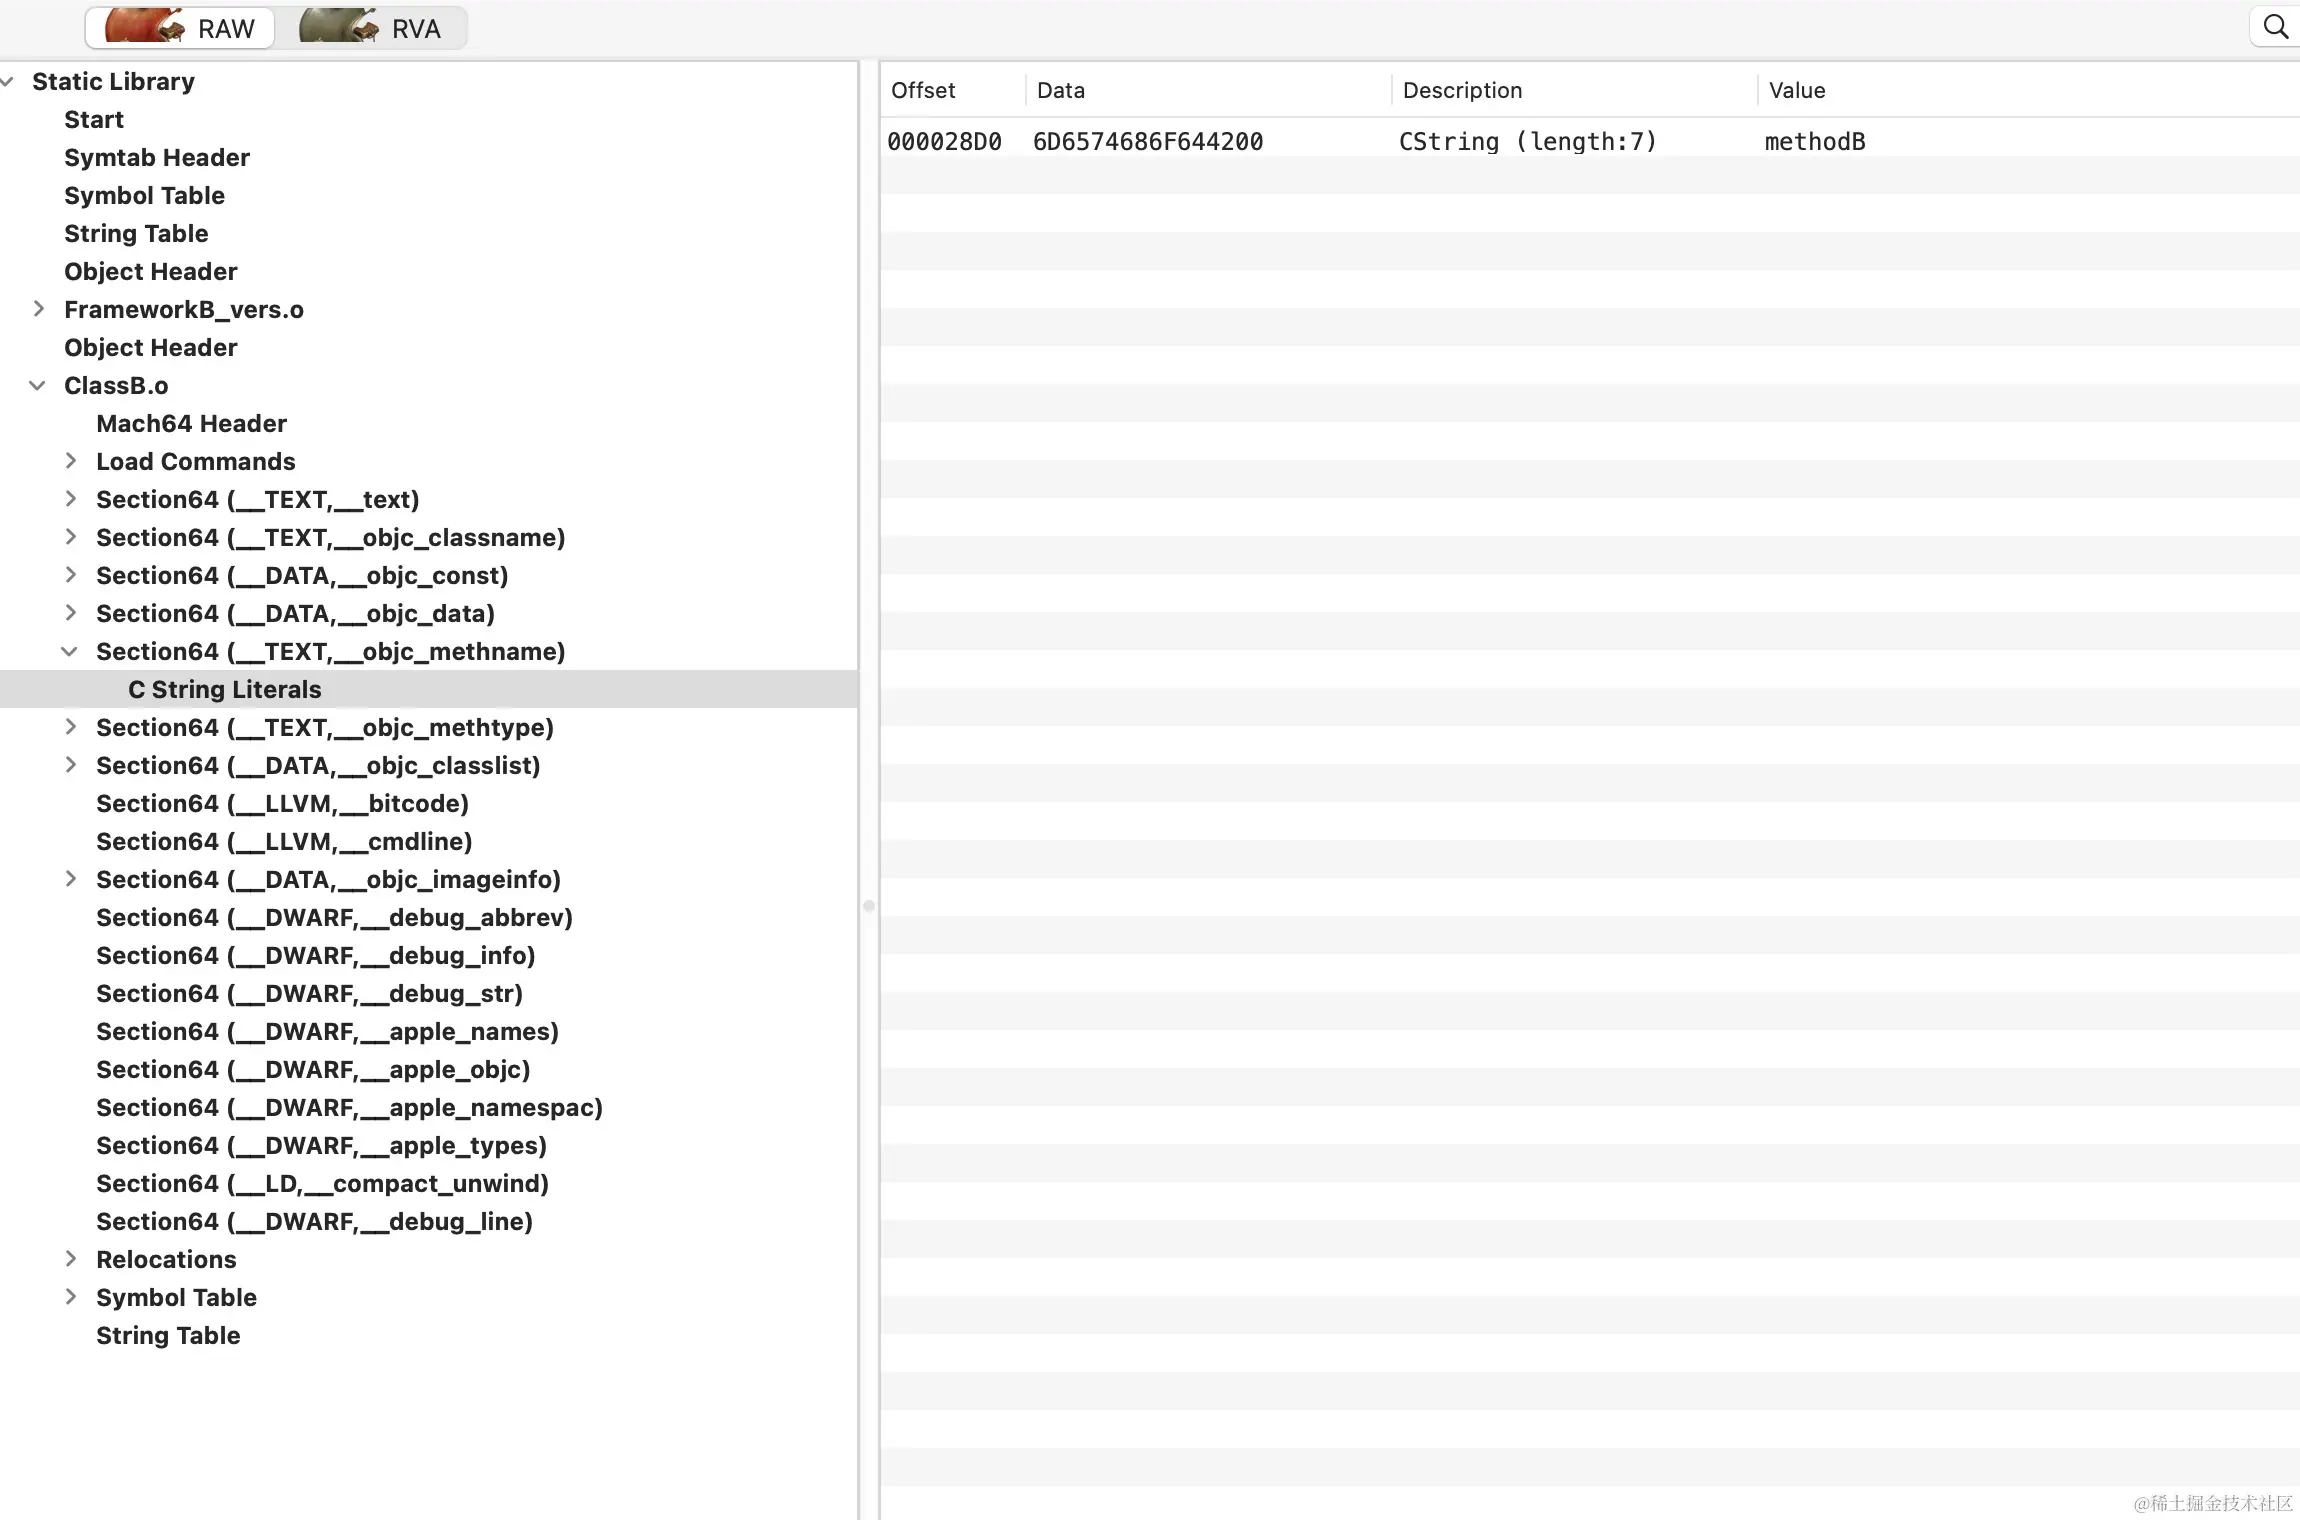
Task: Expand Section64 (__DATA,__objc_data) chevron
Action: coord(70,613)
